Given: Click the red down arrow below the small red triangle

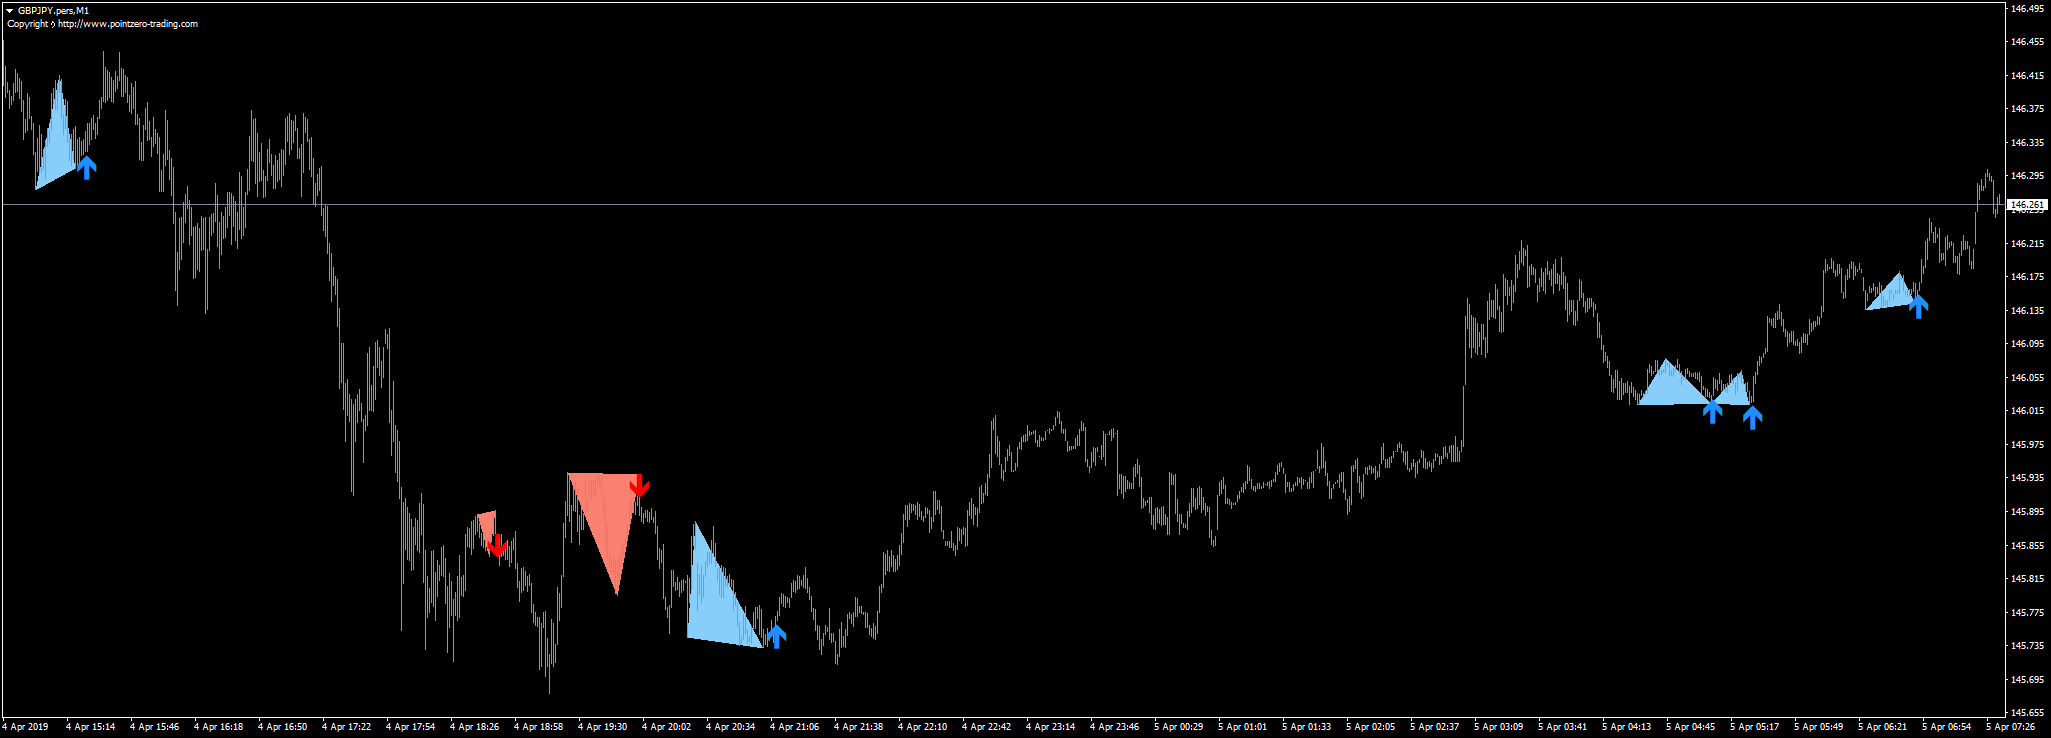Looking at the screenshot, I should coord(497,546).
